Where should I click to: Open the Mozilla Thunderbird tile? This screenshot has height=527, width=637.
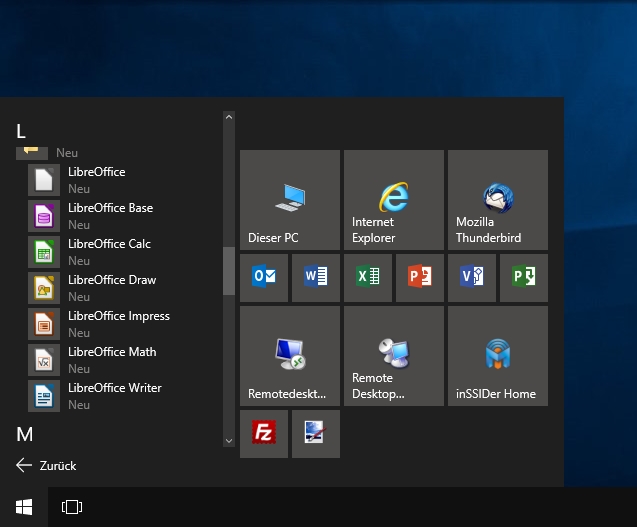[x=498, y=200]
